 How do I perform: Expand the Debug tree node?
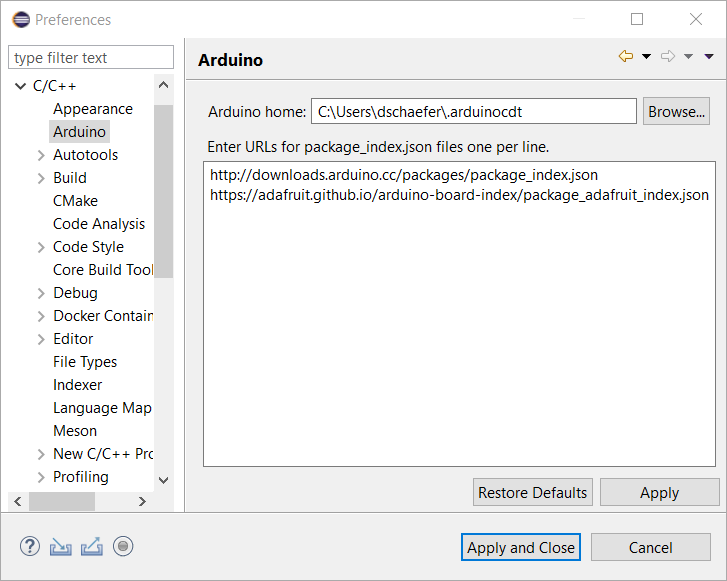point(41,293)
